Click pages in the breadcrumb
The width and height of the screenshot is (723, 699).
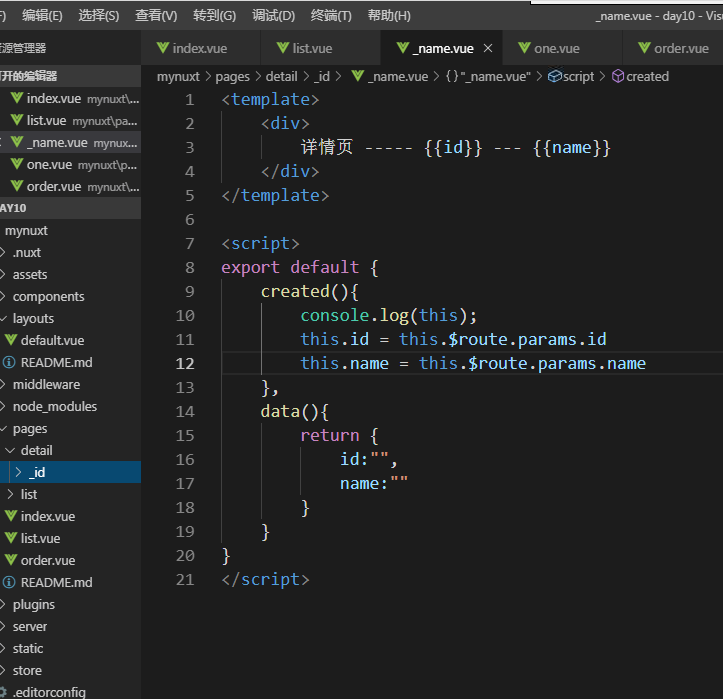click(x=232, y=77)
